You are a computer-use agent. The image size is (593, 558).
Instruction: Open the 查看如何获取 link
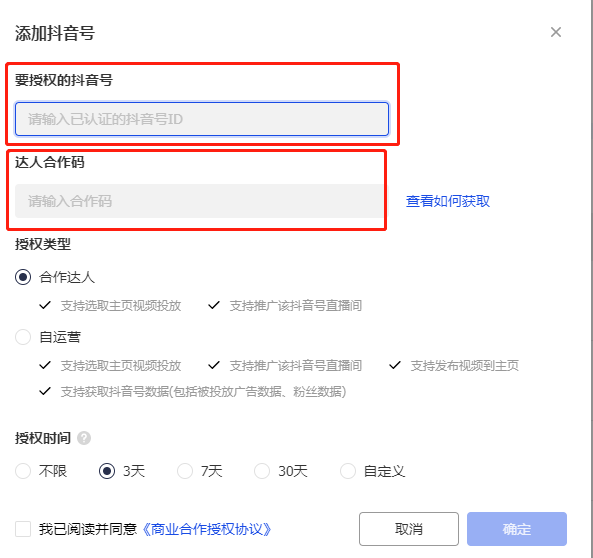coord(447,201)
